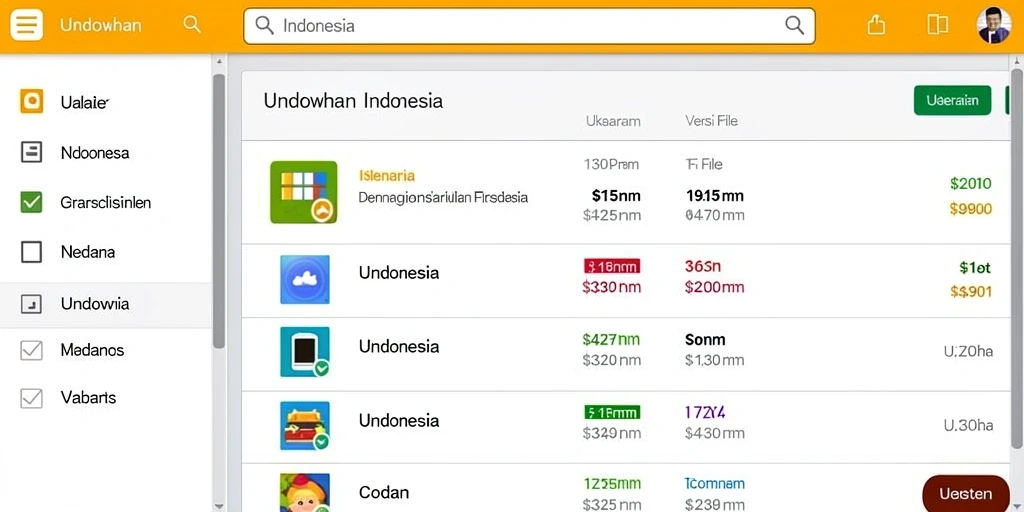Click the dark red Uesten button

pos(965,494)
